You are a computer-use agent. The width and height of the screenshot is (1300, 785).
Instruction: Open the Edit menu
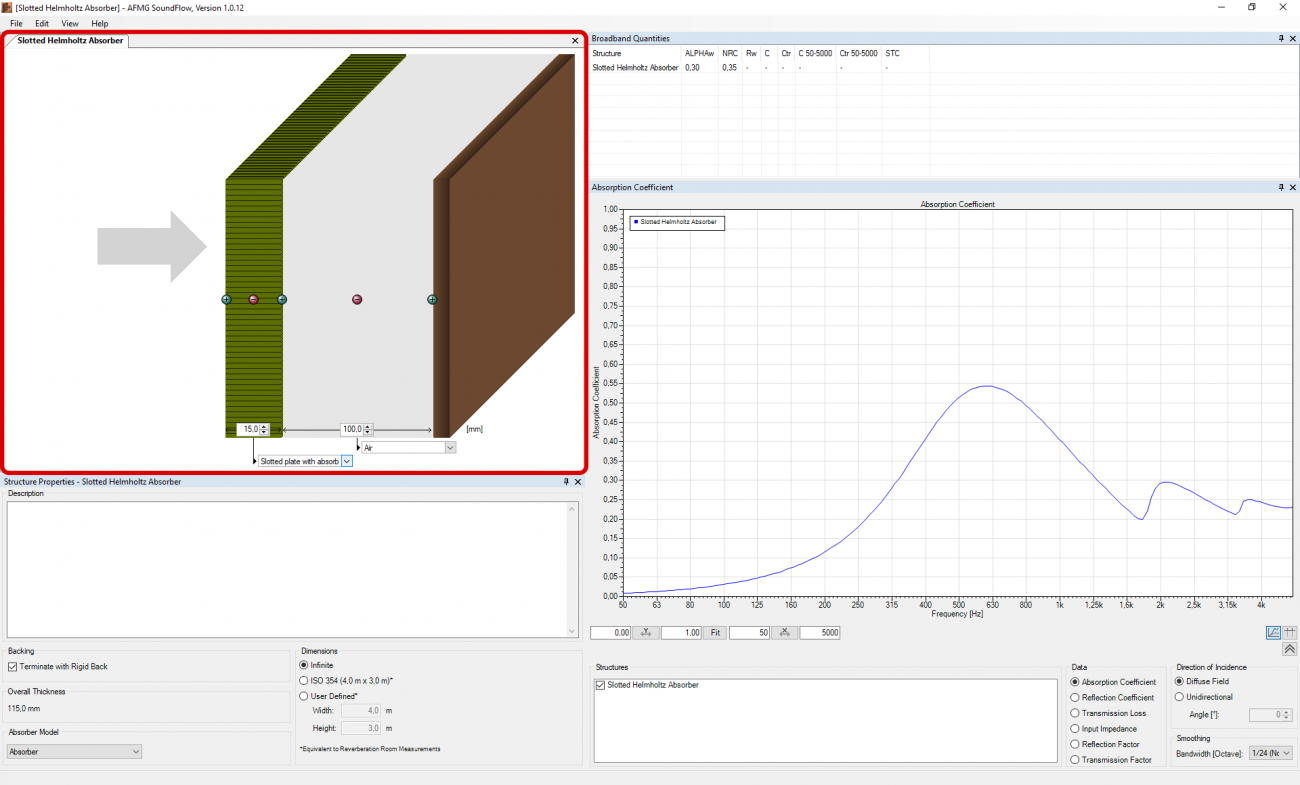pos(42,23)
